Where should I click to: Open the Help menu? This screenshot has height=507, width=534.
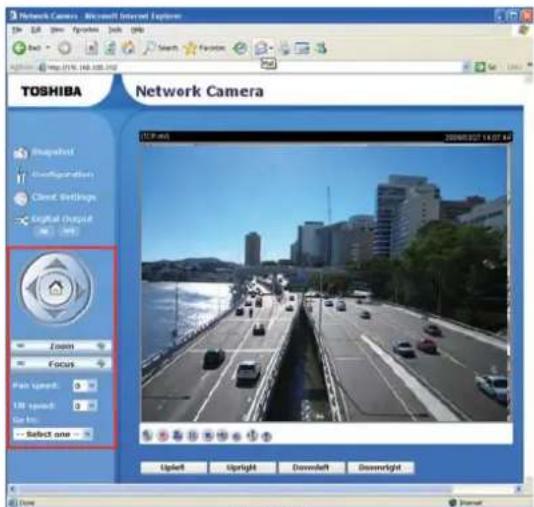(138, 30)
